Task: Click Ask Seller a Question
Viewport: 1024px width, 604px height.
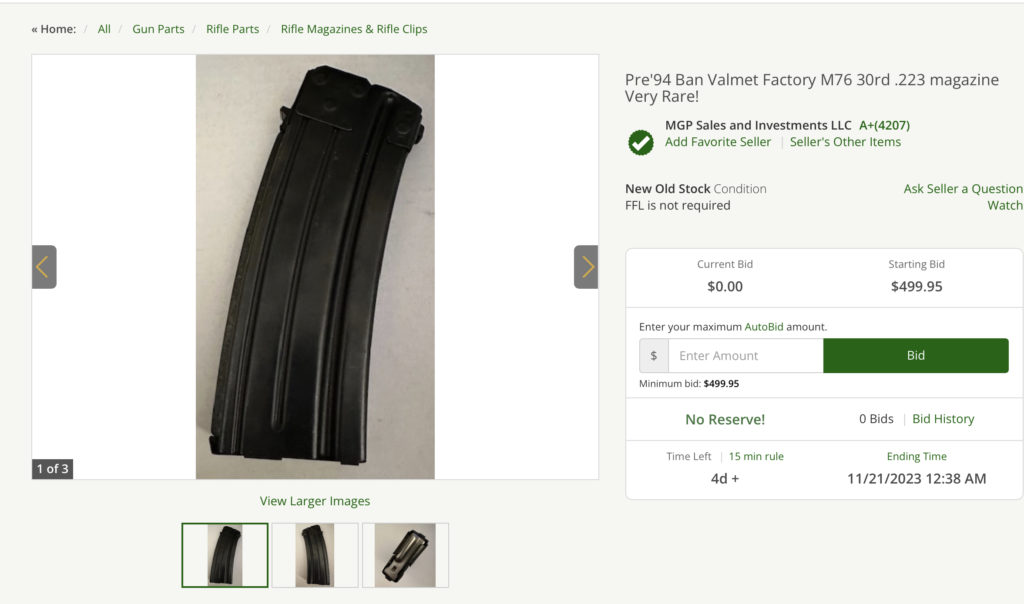Action: coord(963,189)
